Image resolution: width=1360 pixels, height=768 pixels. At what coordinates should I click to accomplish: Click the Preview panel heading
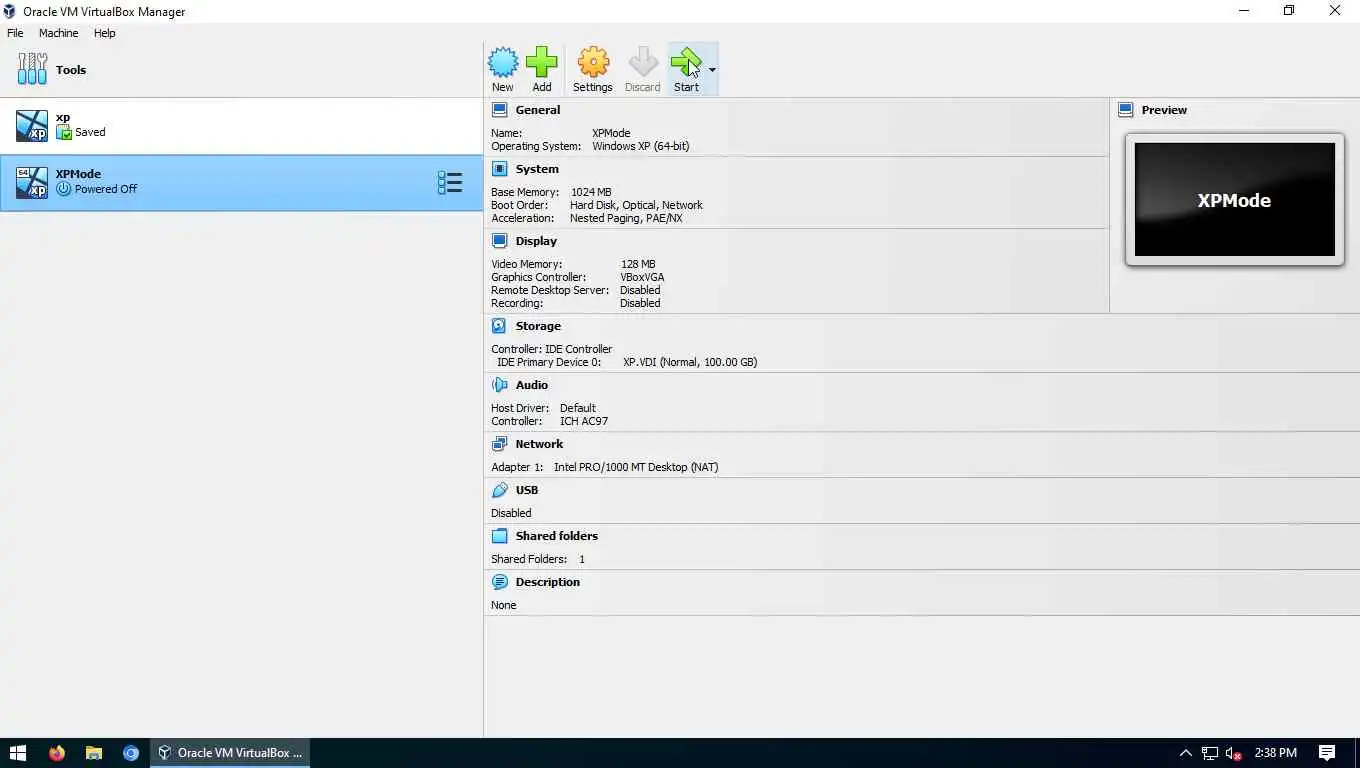(1164, 110)
